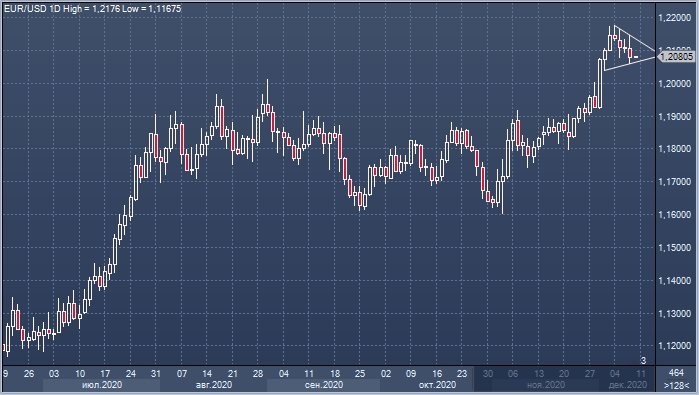Click date label 18 on the time axis

click(x=335, y=374)
